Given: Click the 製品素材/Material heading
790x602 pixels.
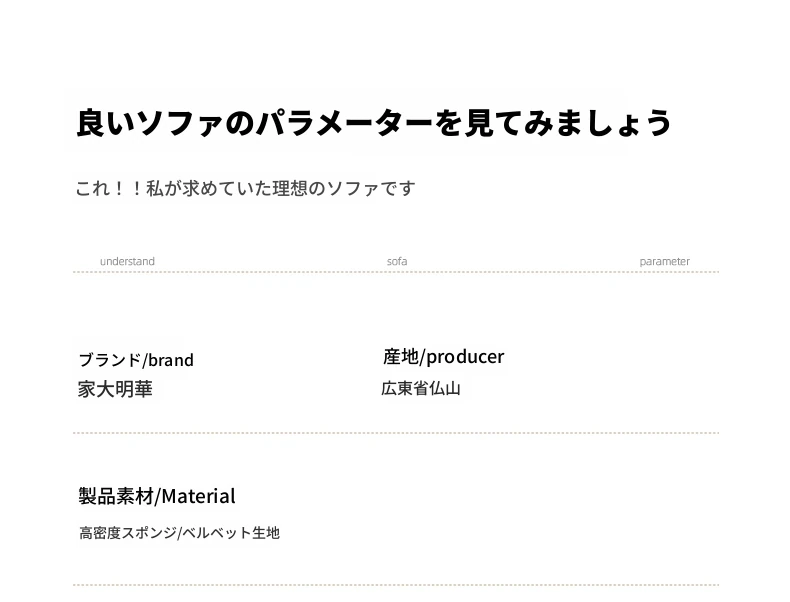Looking at the screenshot, I should pos(157,496).
